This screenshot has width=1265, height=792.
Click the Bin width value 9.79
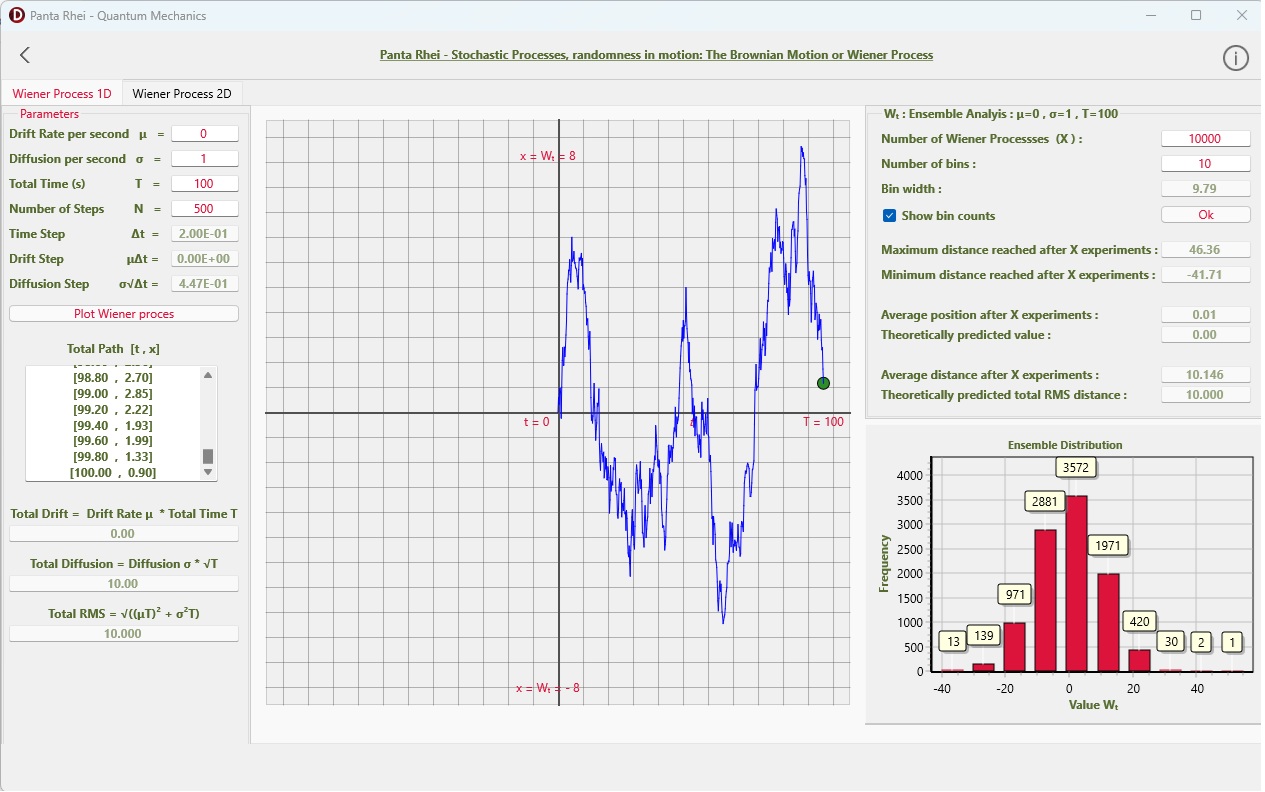click(1205, 189)
